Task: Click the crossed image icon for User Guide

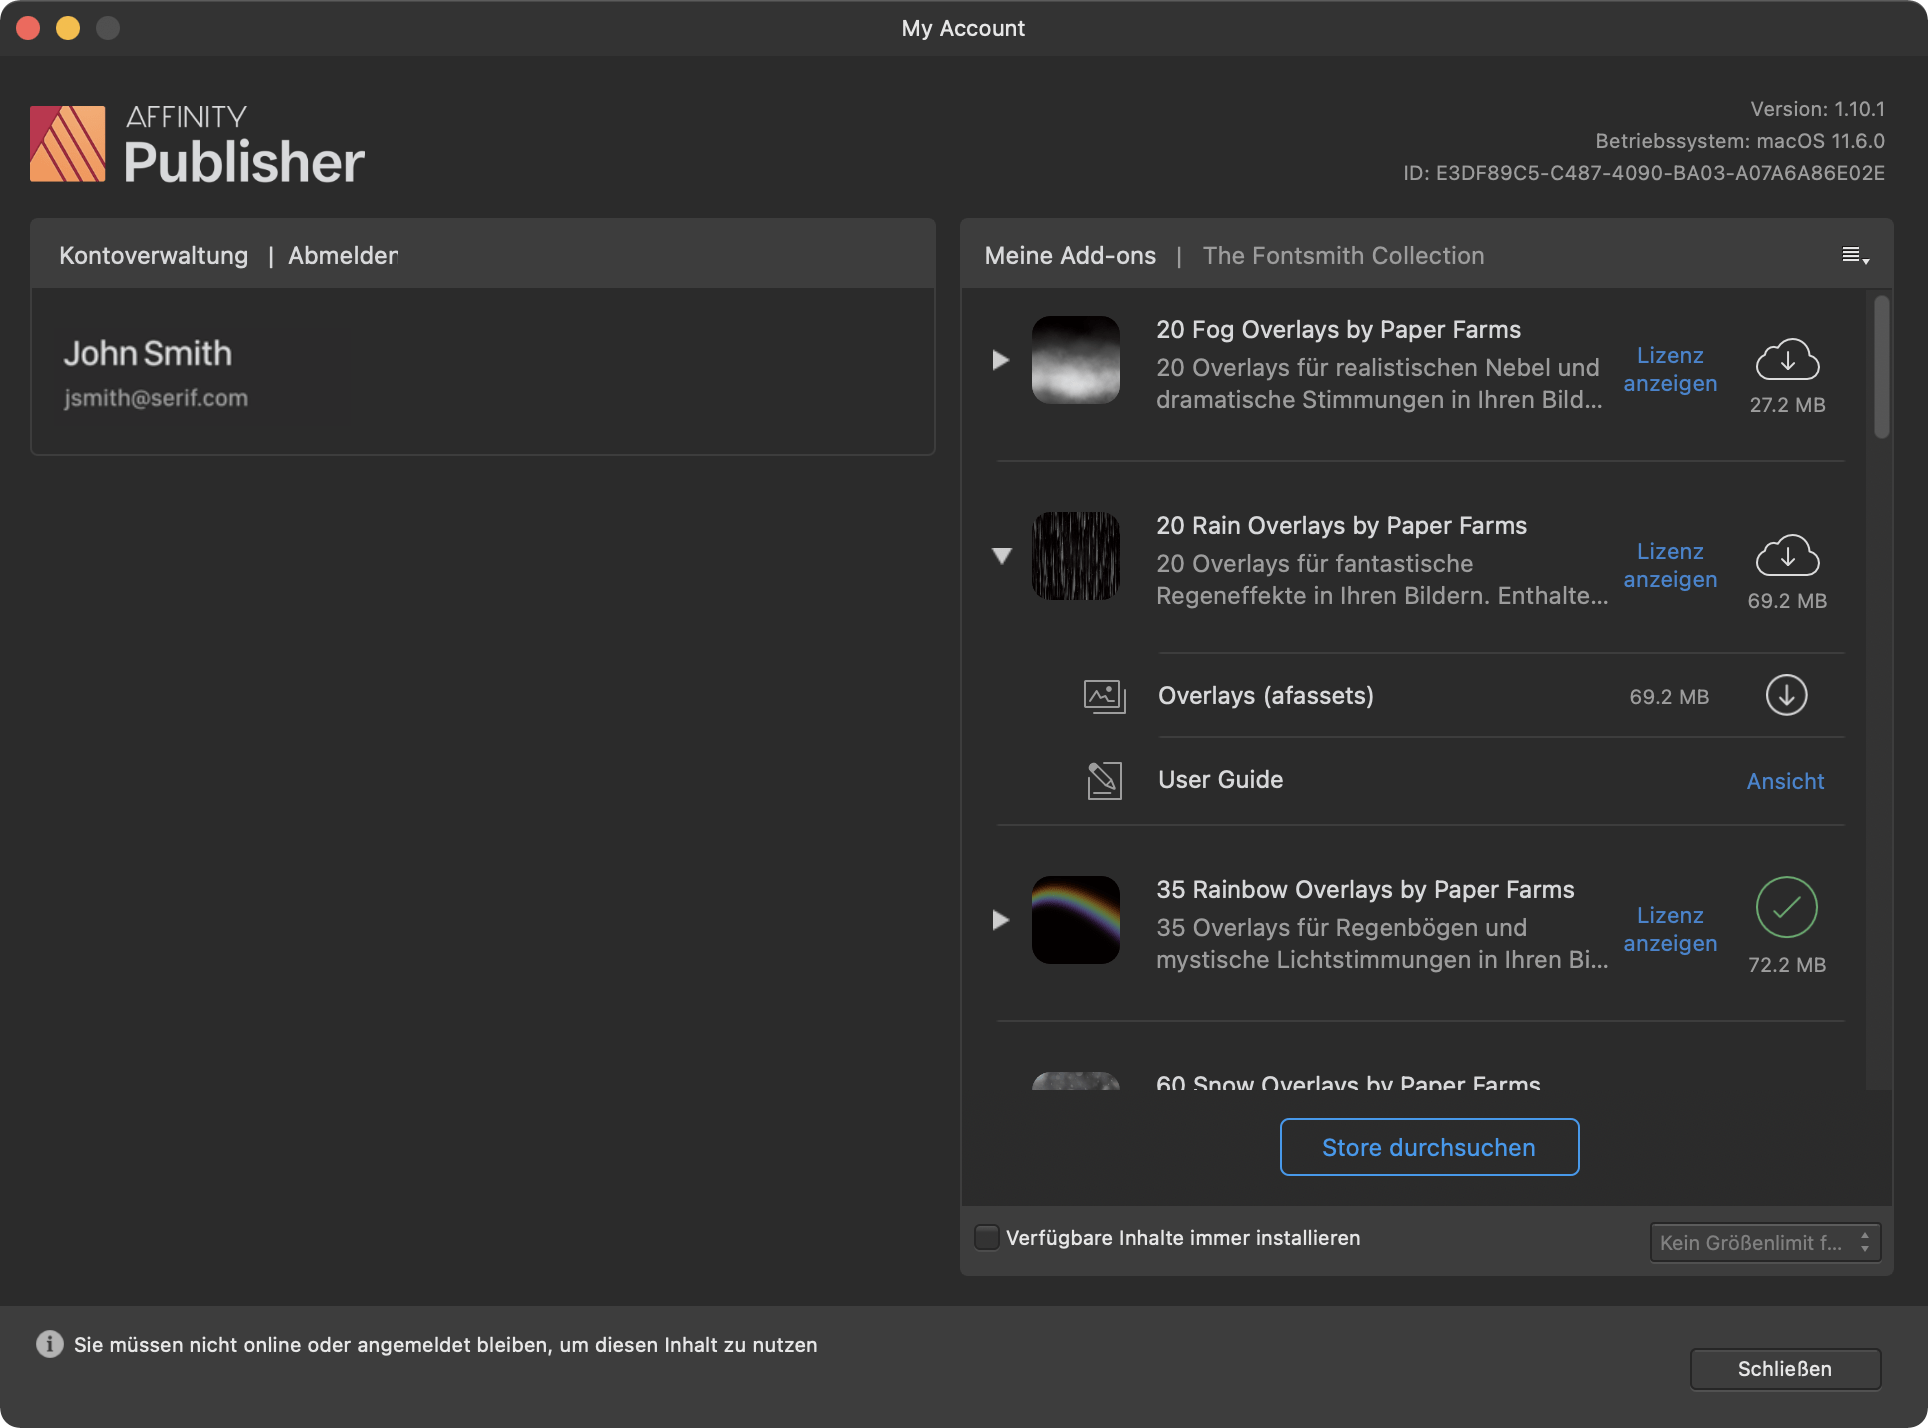Action: (1103, 777)
